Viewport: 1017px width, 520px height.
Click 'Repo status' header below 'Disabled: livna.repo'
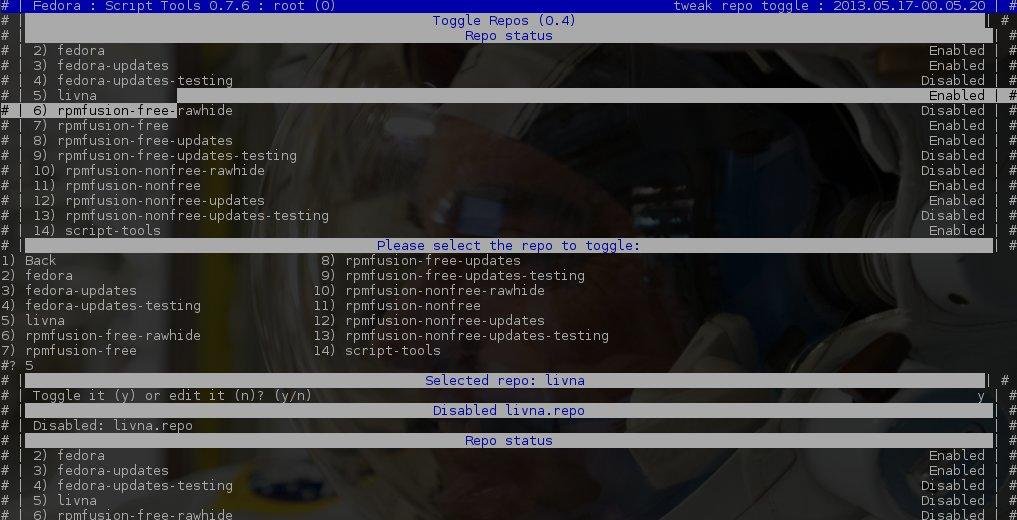(x=508, y=441)
